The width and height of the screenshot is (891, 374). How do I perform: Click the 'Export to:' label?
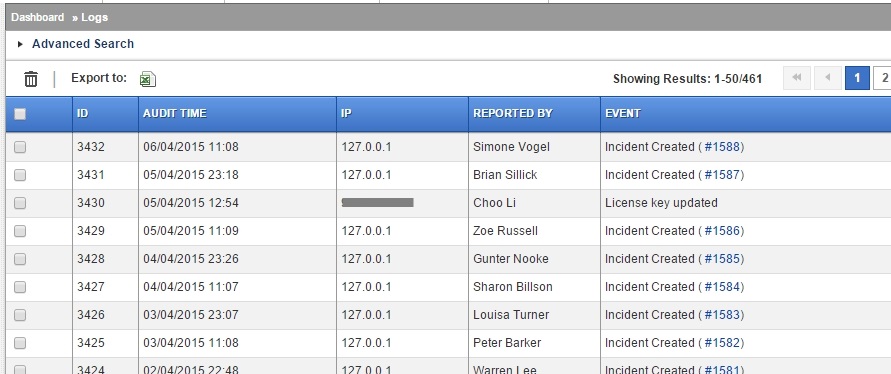(99, 78)
